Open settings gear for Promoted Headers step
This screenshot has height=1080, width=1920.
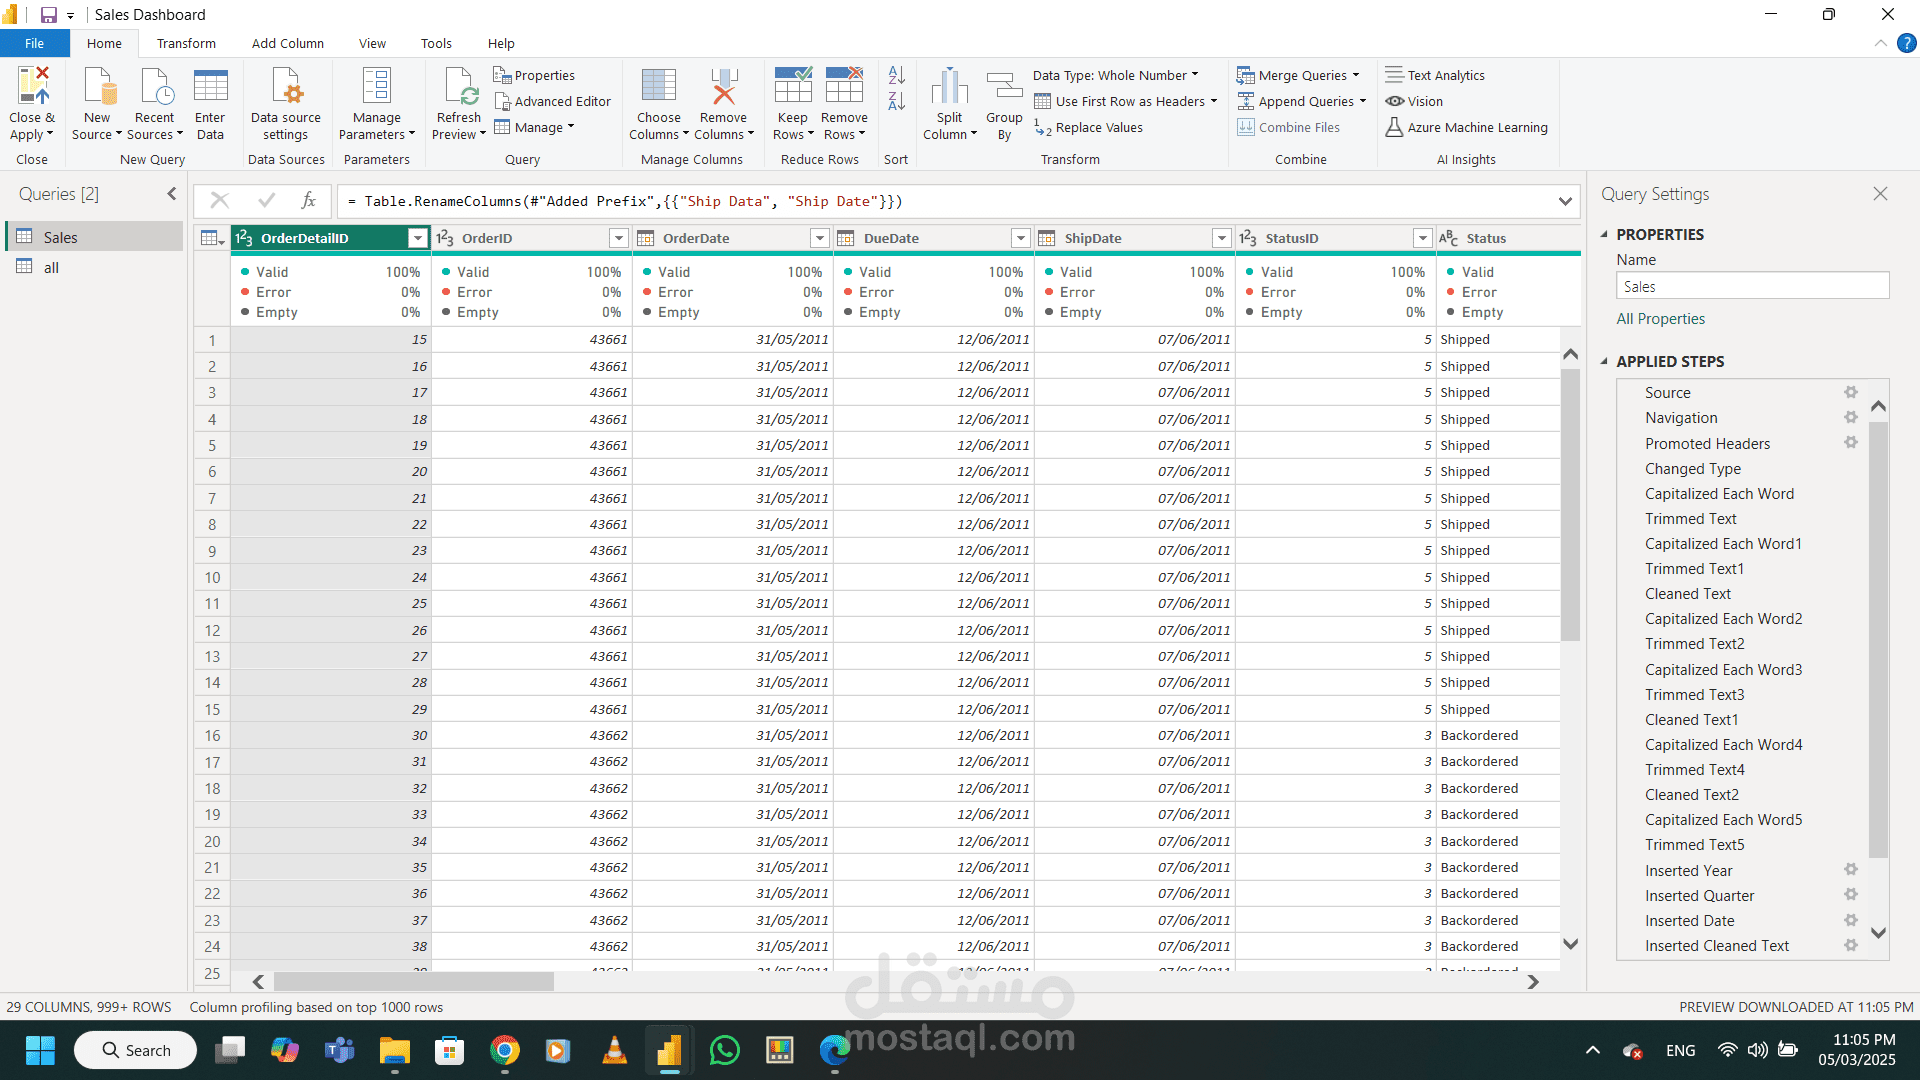click(1851, 443)
